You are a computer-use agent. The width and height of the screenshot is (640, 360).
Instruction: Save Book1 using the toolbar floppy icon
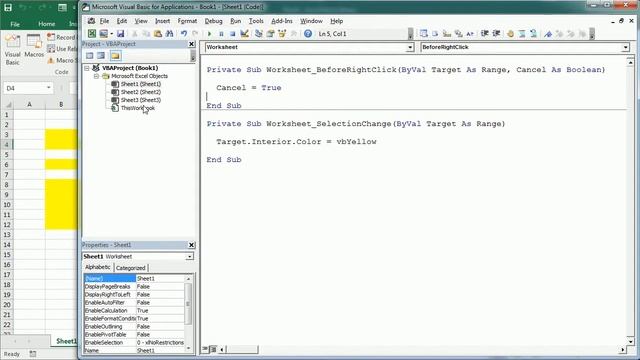pyautogui.click(x=120, y=33)
